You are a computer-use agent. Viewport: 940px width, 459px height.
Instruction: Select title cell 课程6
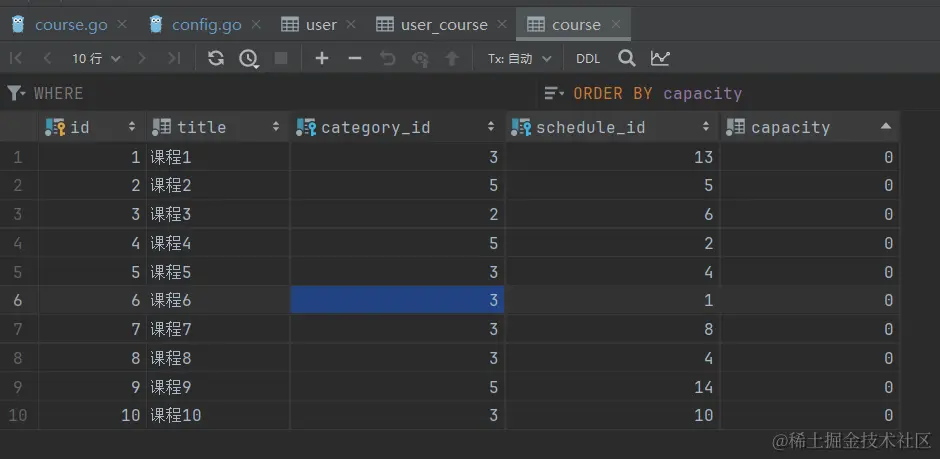[218, 300]
